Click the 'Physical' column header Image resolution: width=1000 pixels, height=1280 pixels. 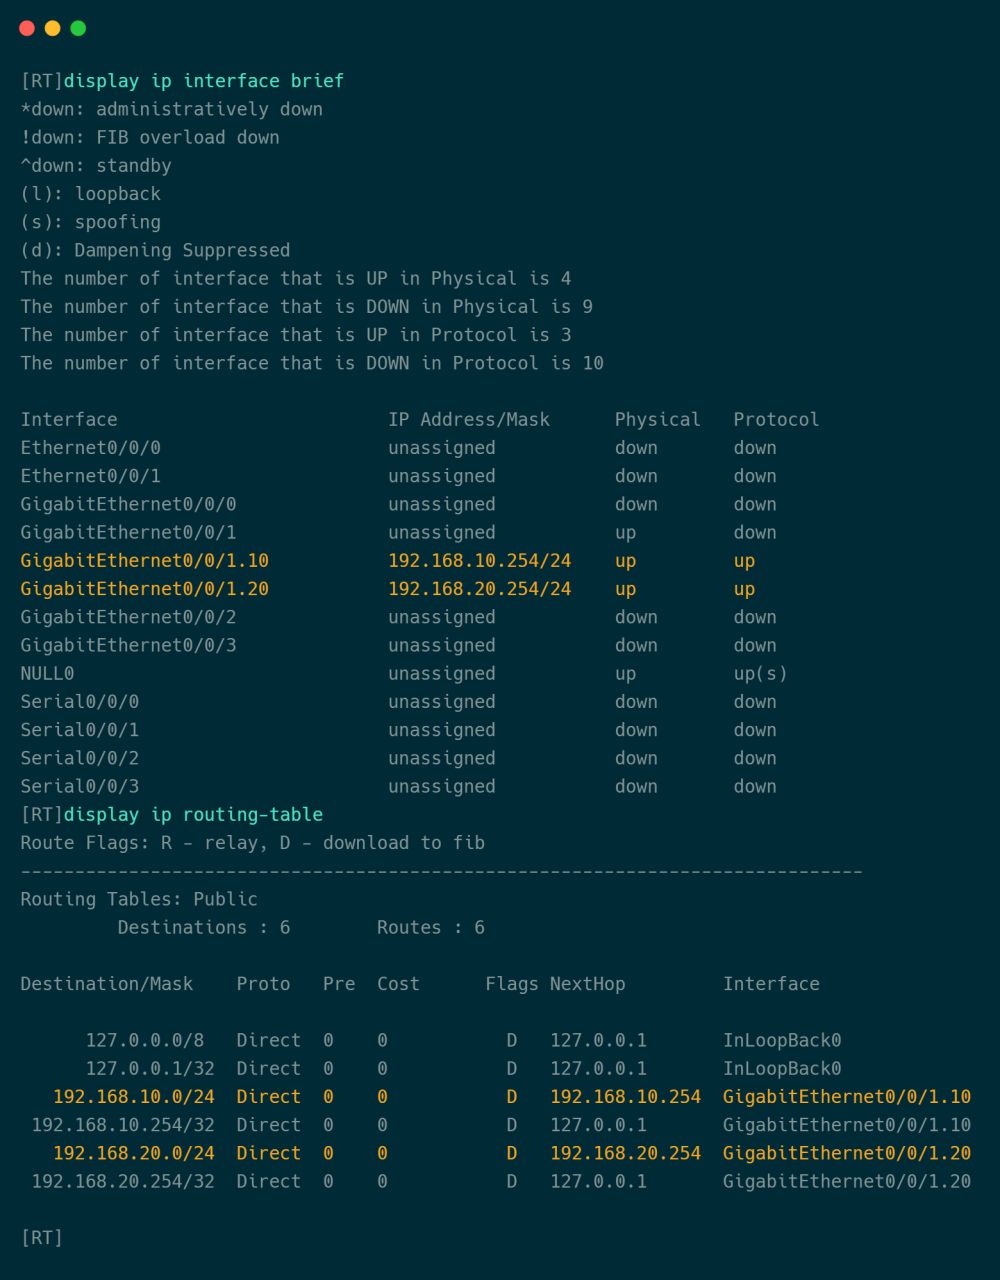click(658, 419)
